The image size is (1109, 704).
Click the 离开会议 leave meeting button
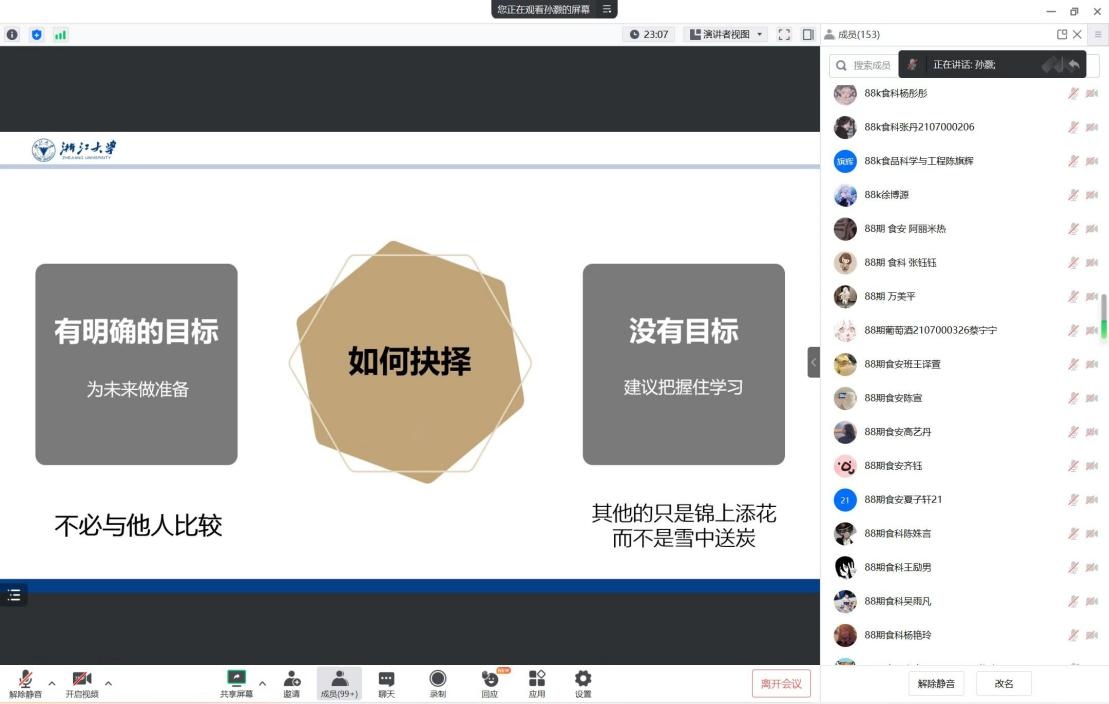click(x=781, y=684)
